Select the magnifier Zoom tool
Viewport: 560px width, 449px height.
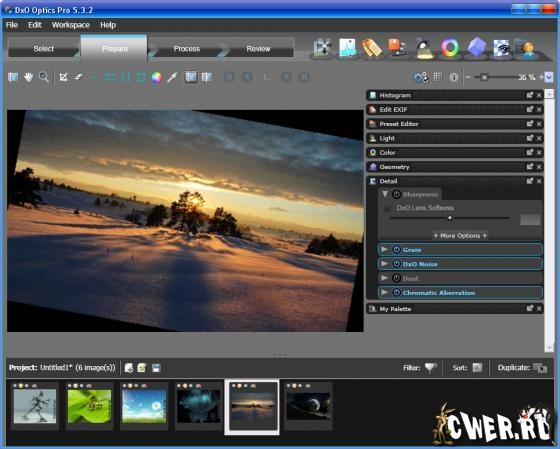(44, 77)
